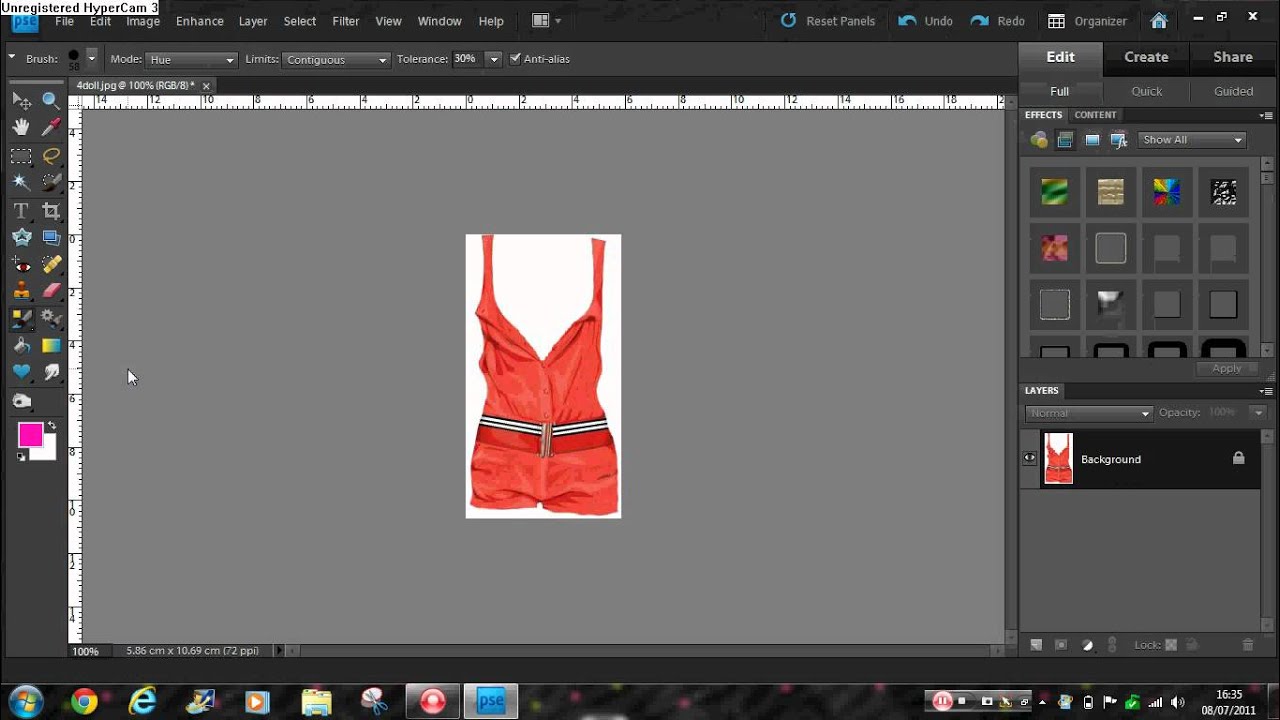Select the Gradient tool

[x=51, y=345]
